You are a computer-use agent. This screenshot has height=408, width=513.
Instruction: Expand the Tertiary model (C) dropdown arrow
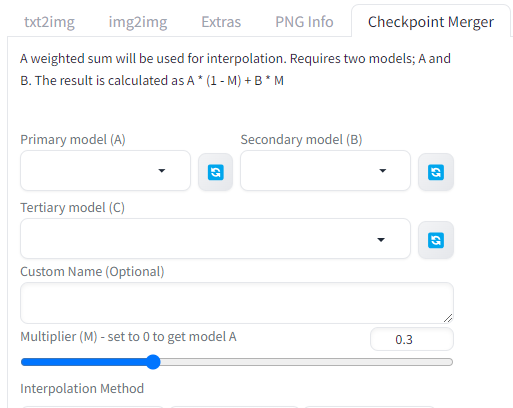point(381,240)
